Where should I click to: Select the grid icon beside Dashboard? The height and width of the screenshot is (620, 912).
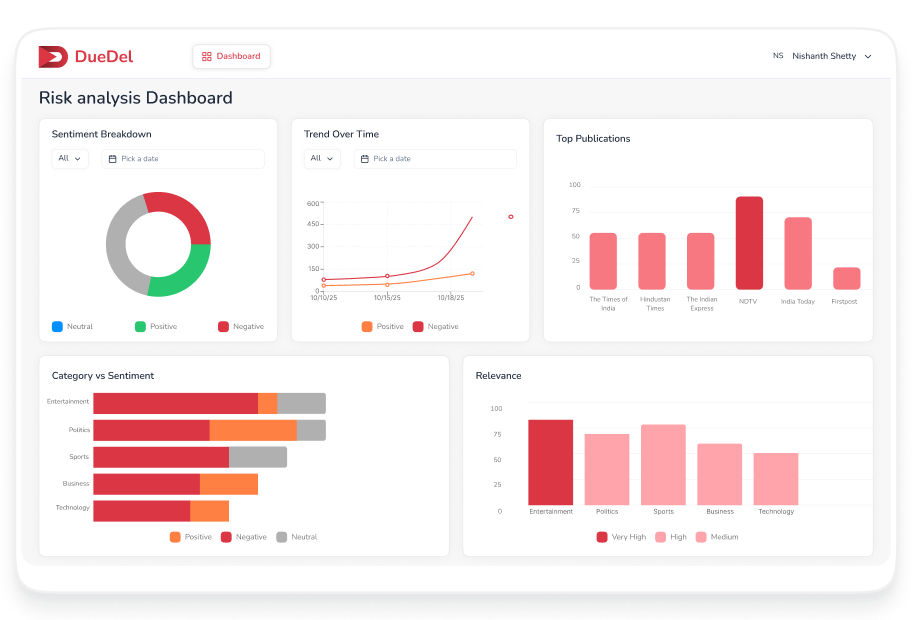click(206, 56)
